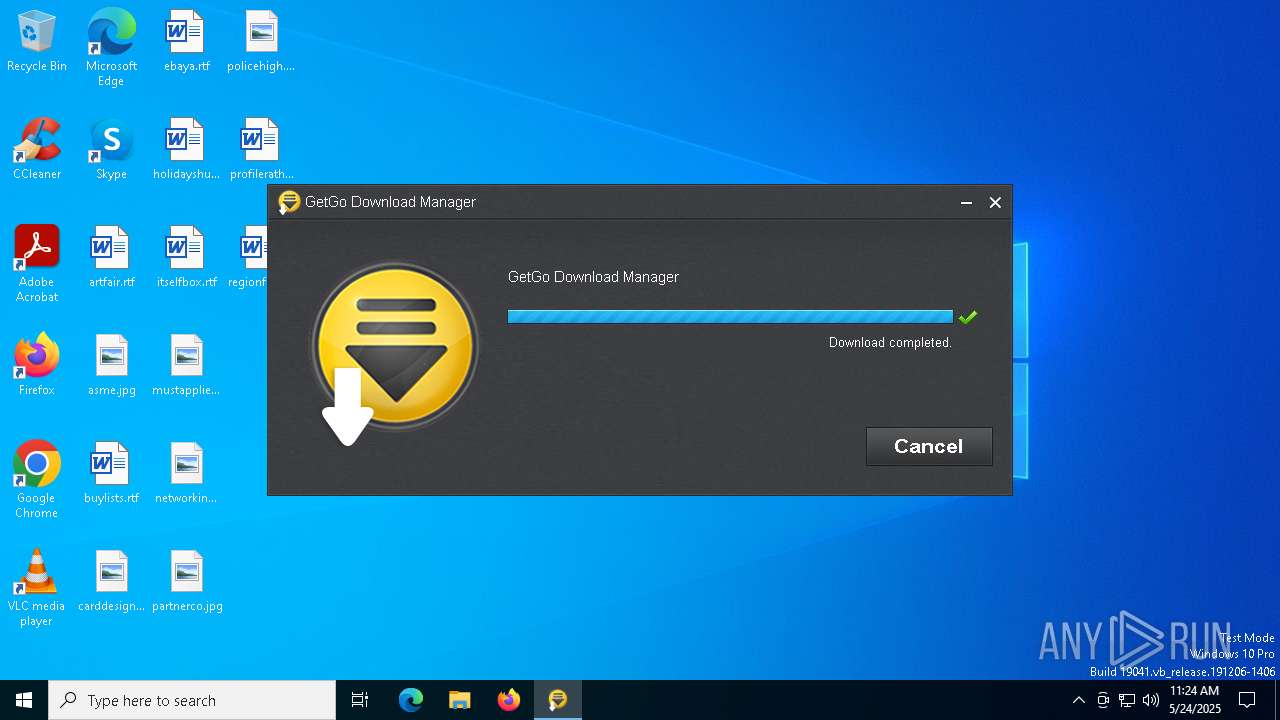Select the Google Chrome desktop shortcut

[37, 480]
